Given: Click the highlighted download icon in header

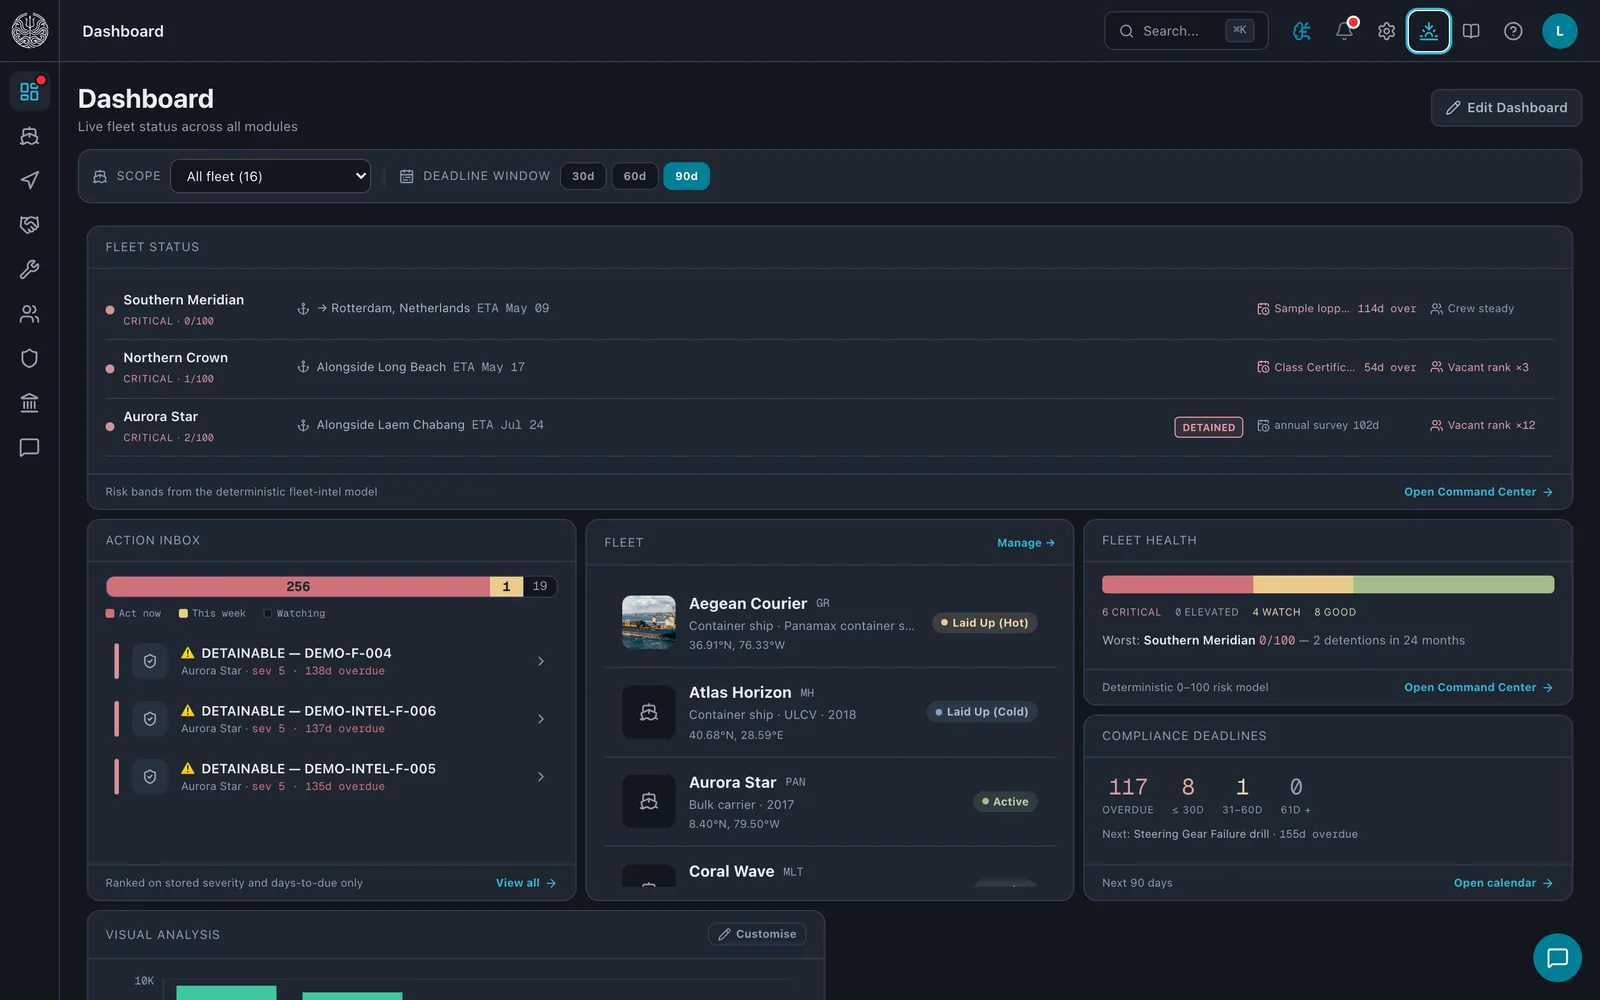Looking at the screenshot, I should point(1428,31).
